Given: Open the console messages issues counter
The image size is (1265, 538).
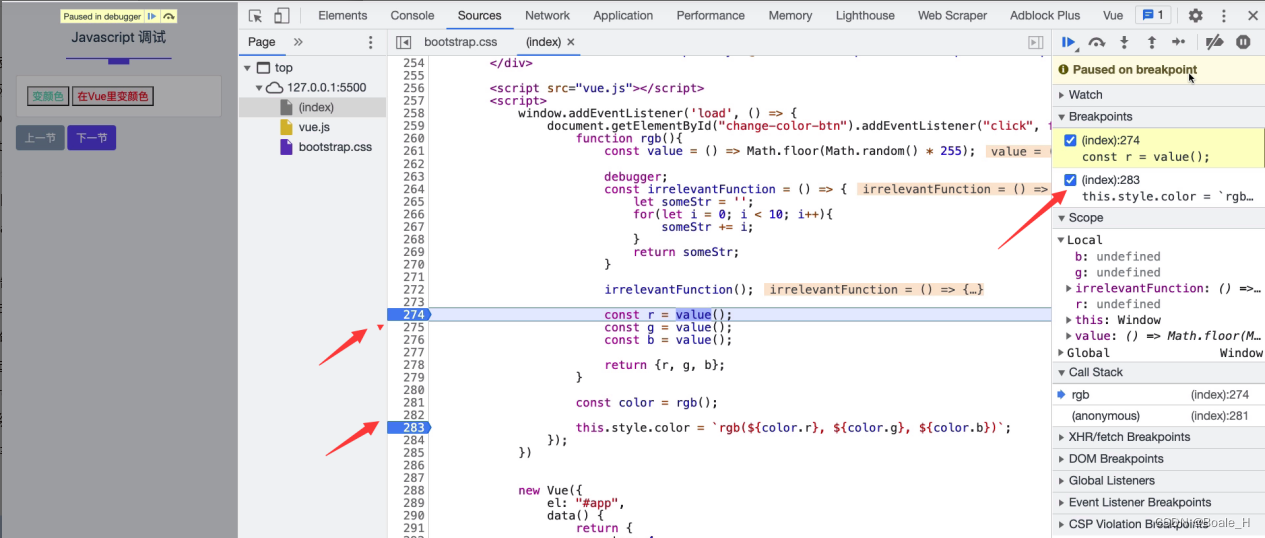Looking at the screenshot, I should (1154, 15).
